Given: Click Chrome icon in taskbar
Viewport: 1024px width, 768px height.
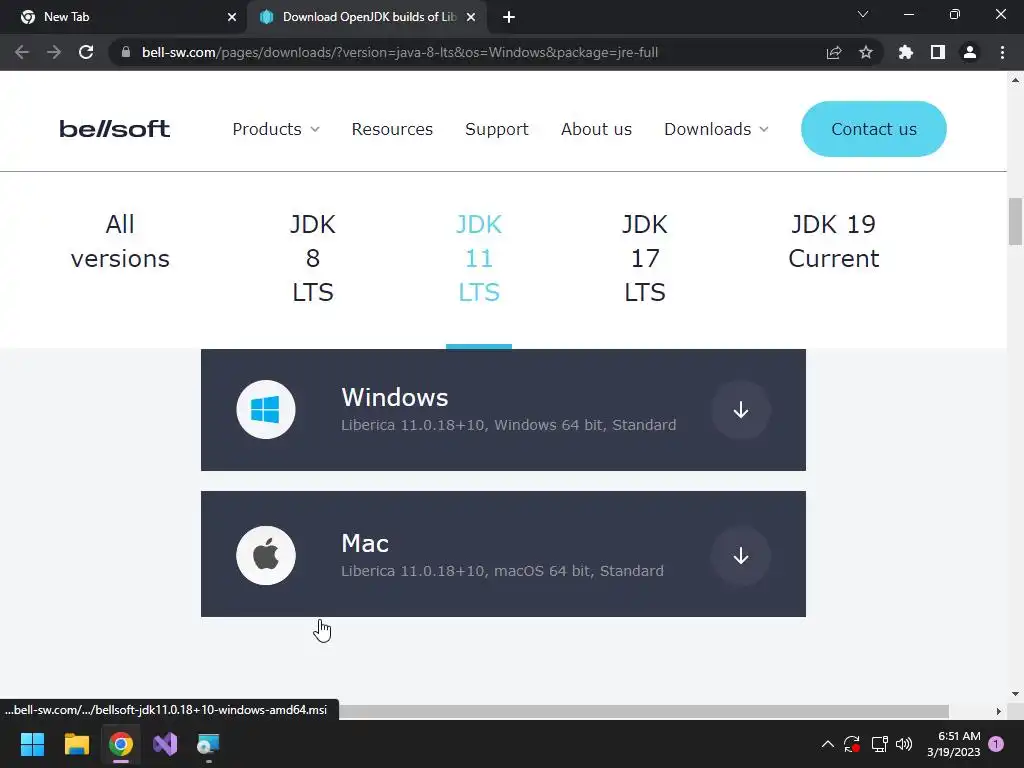Looking at the screenshot, I should point(121,744).
